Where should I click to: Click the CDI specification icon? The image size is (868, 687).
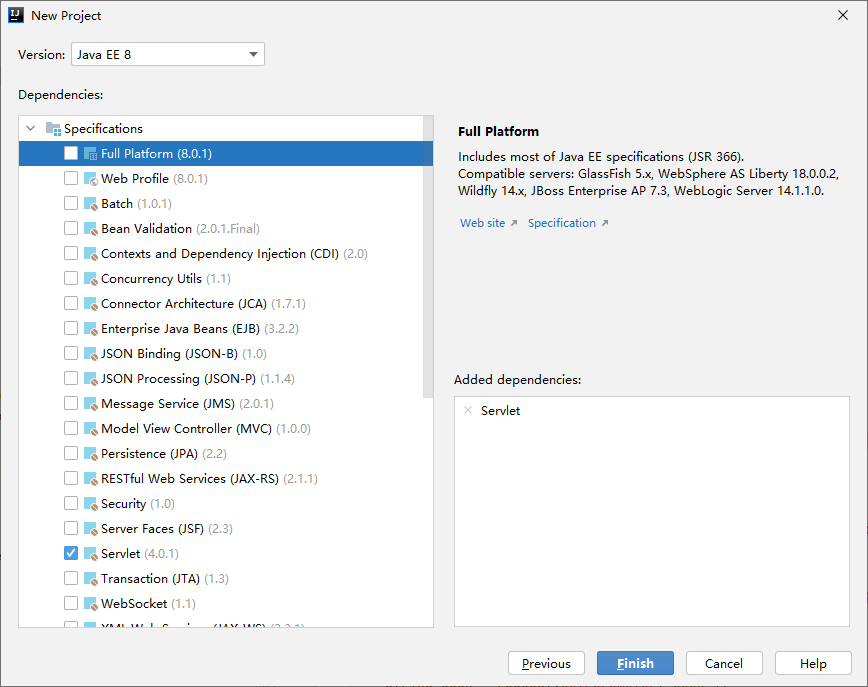click(91, 254)
